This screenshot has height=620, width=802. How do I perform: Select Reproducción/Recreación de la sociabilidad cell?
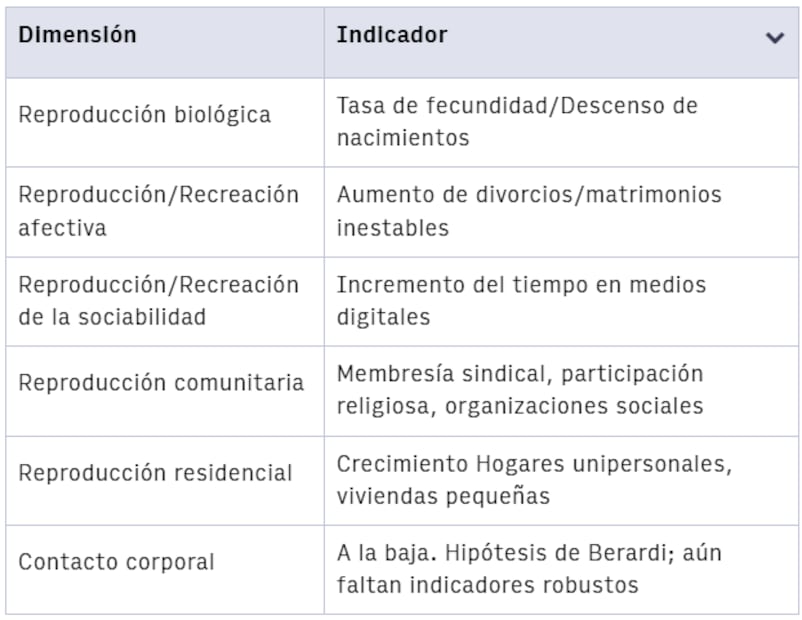point(165,301)
